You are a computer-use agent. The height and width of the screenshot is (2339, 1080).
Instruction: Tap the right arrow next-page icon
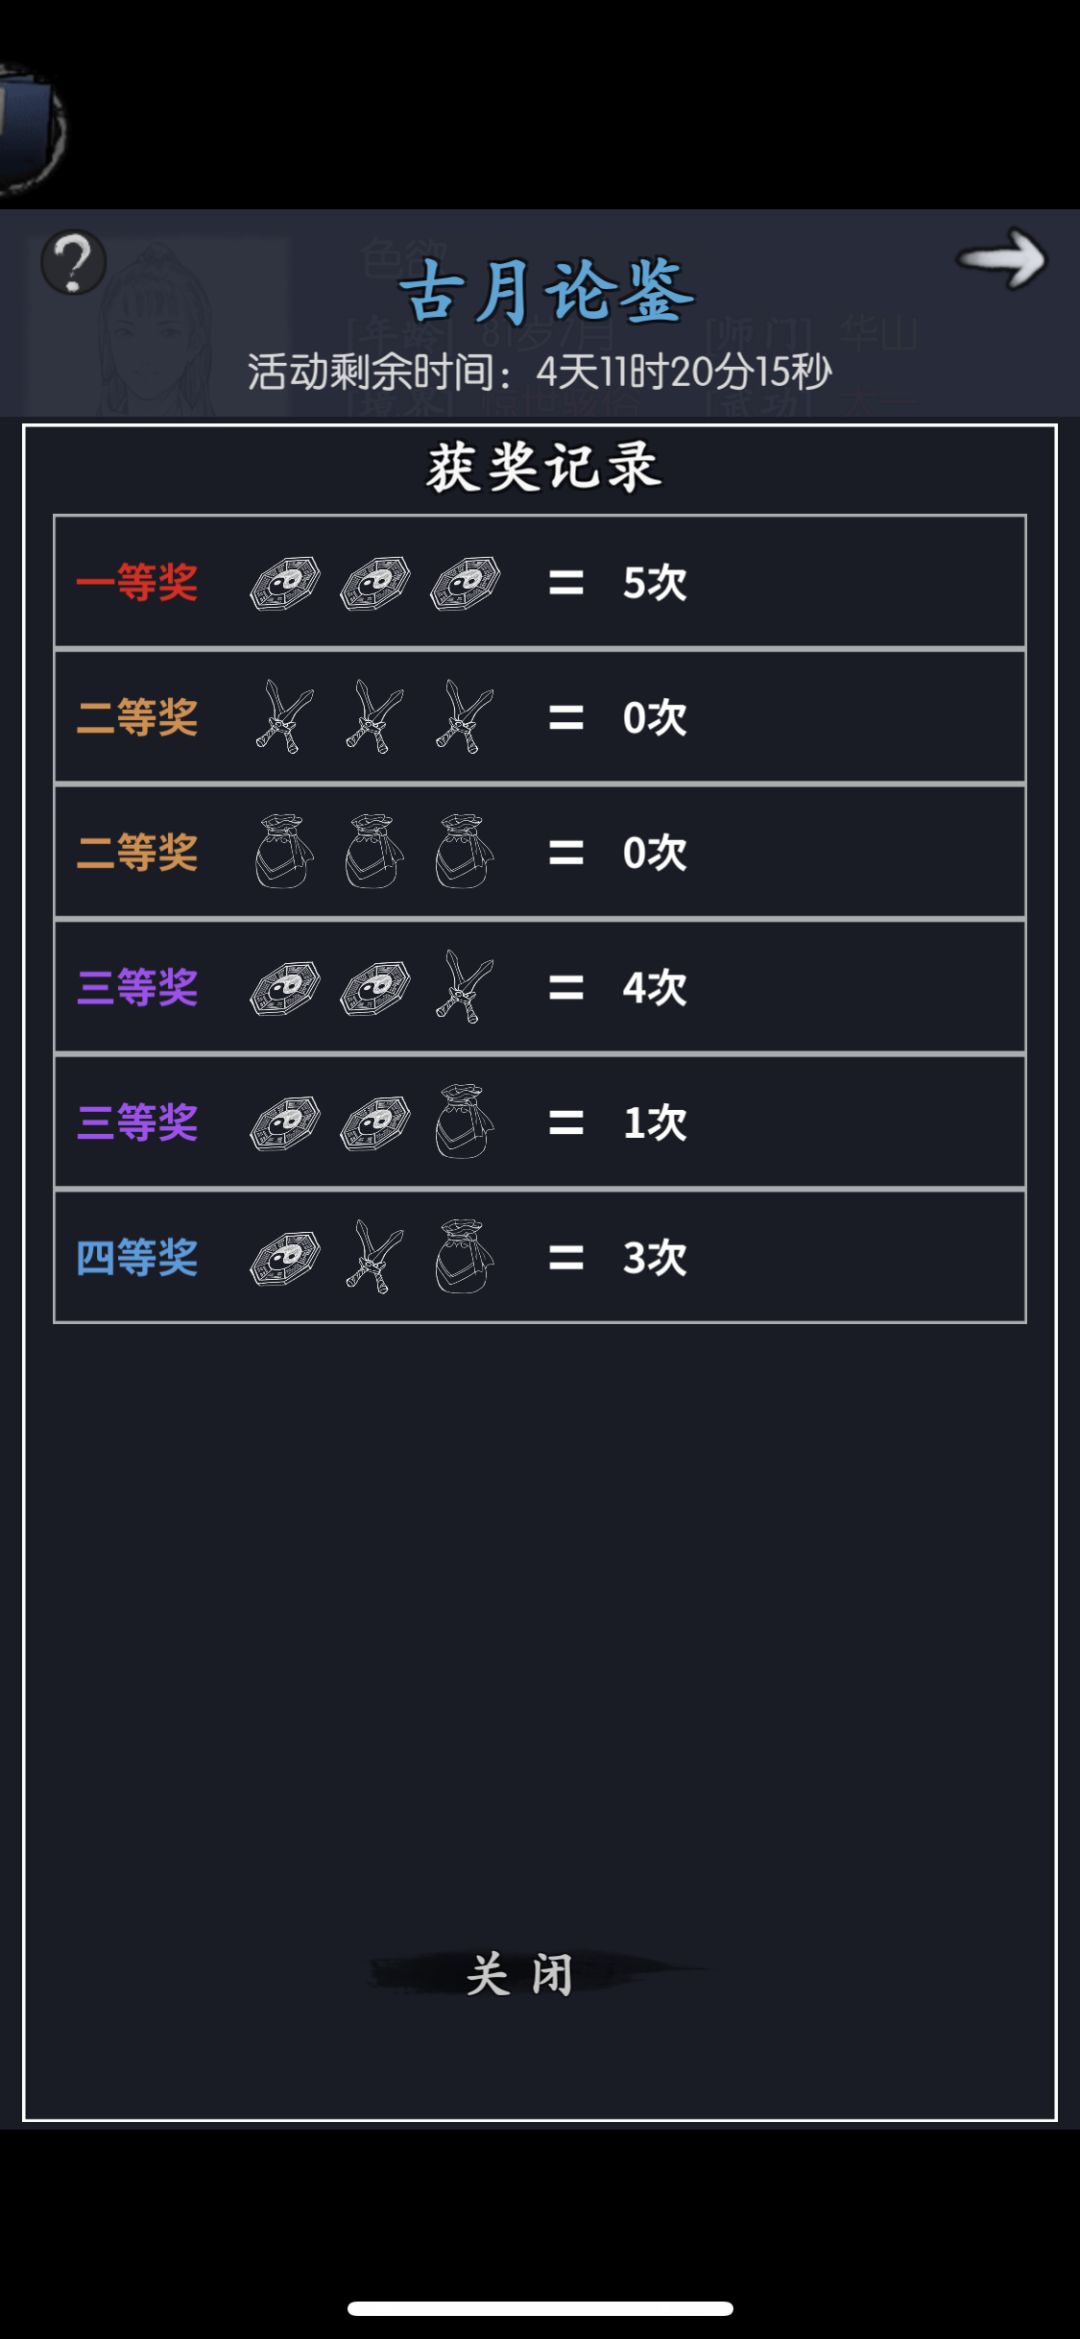click(1001, 259)
